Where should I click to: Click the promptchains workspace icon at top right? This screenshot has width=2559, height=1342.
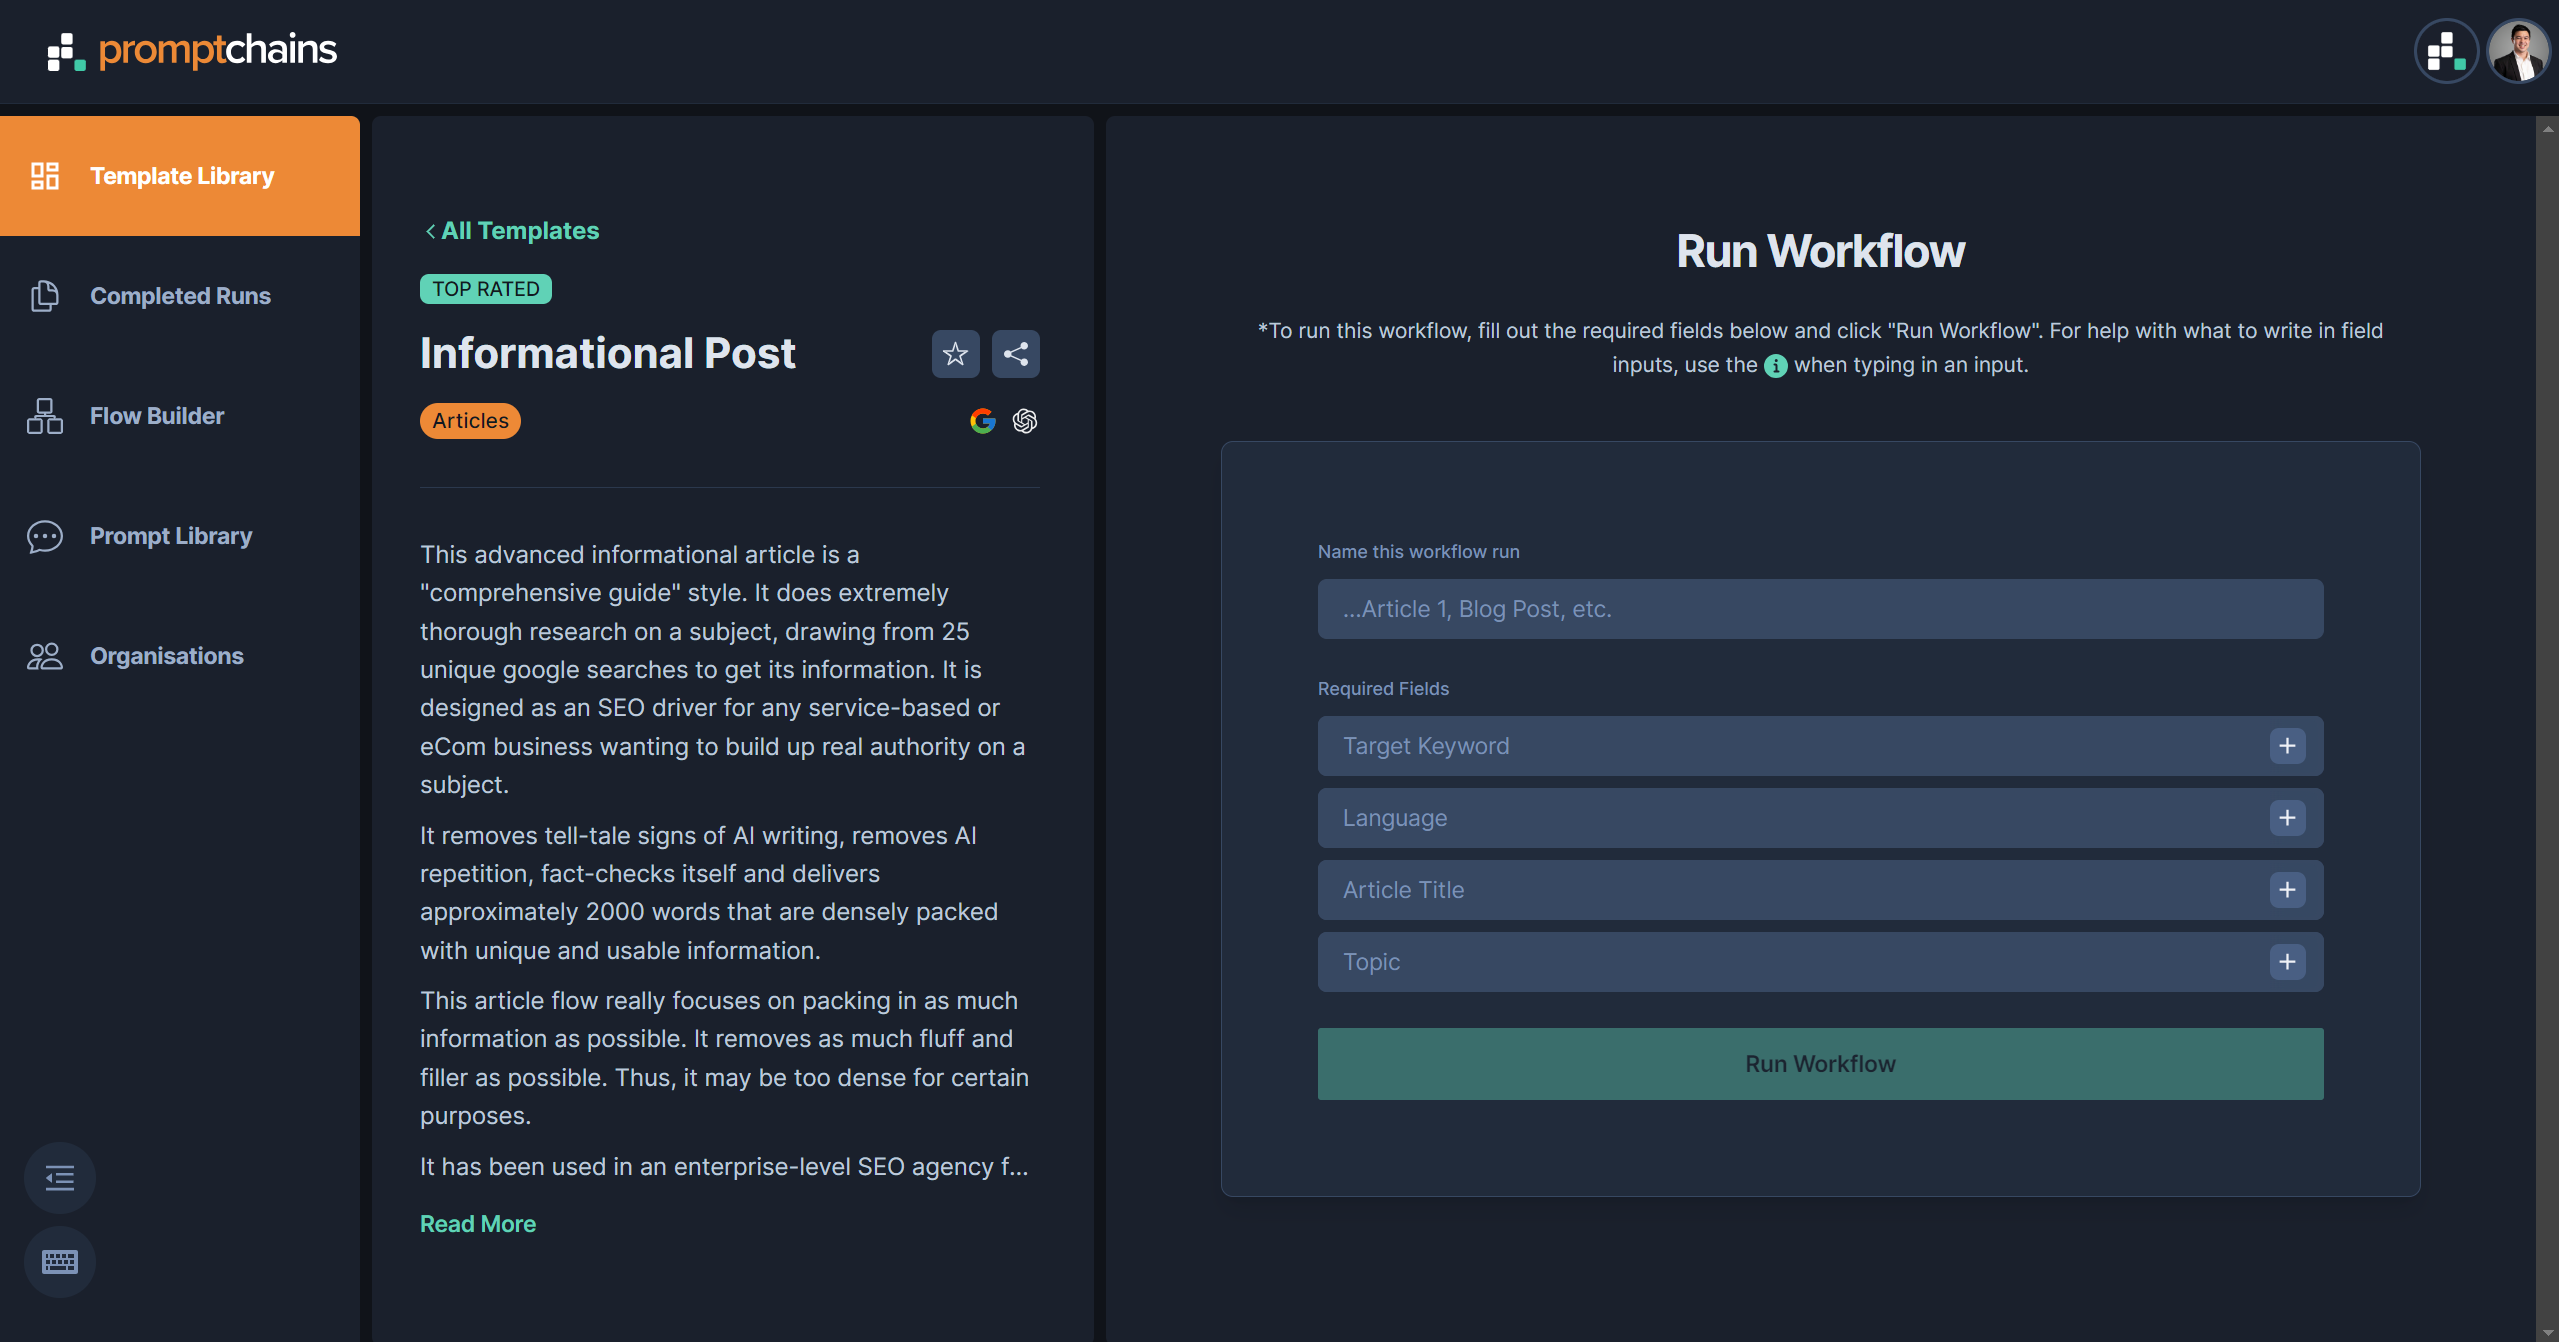coord(2445,51)
